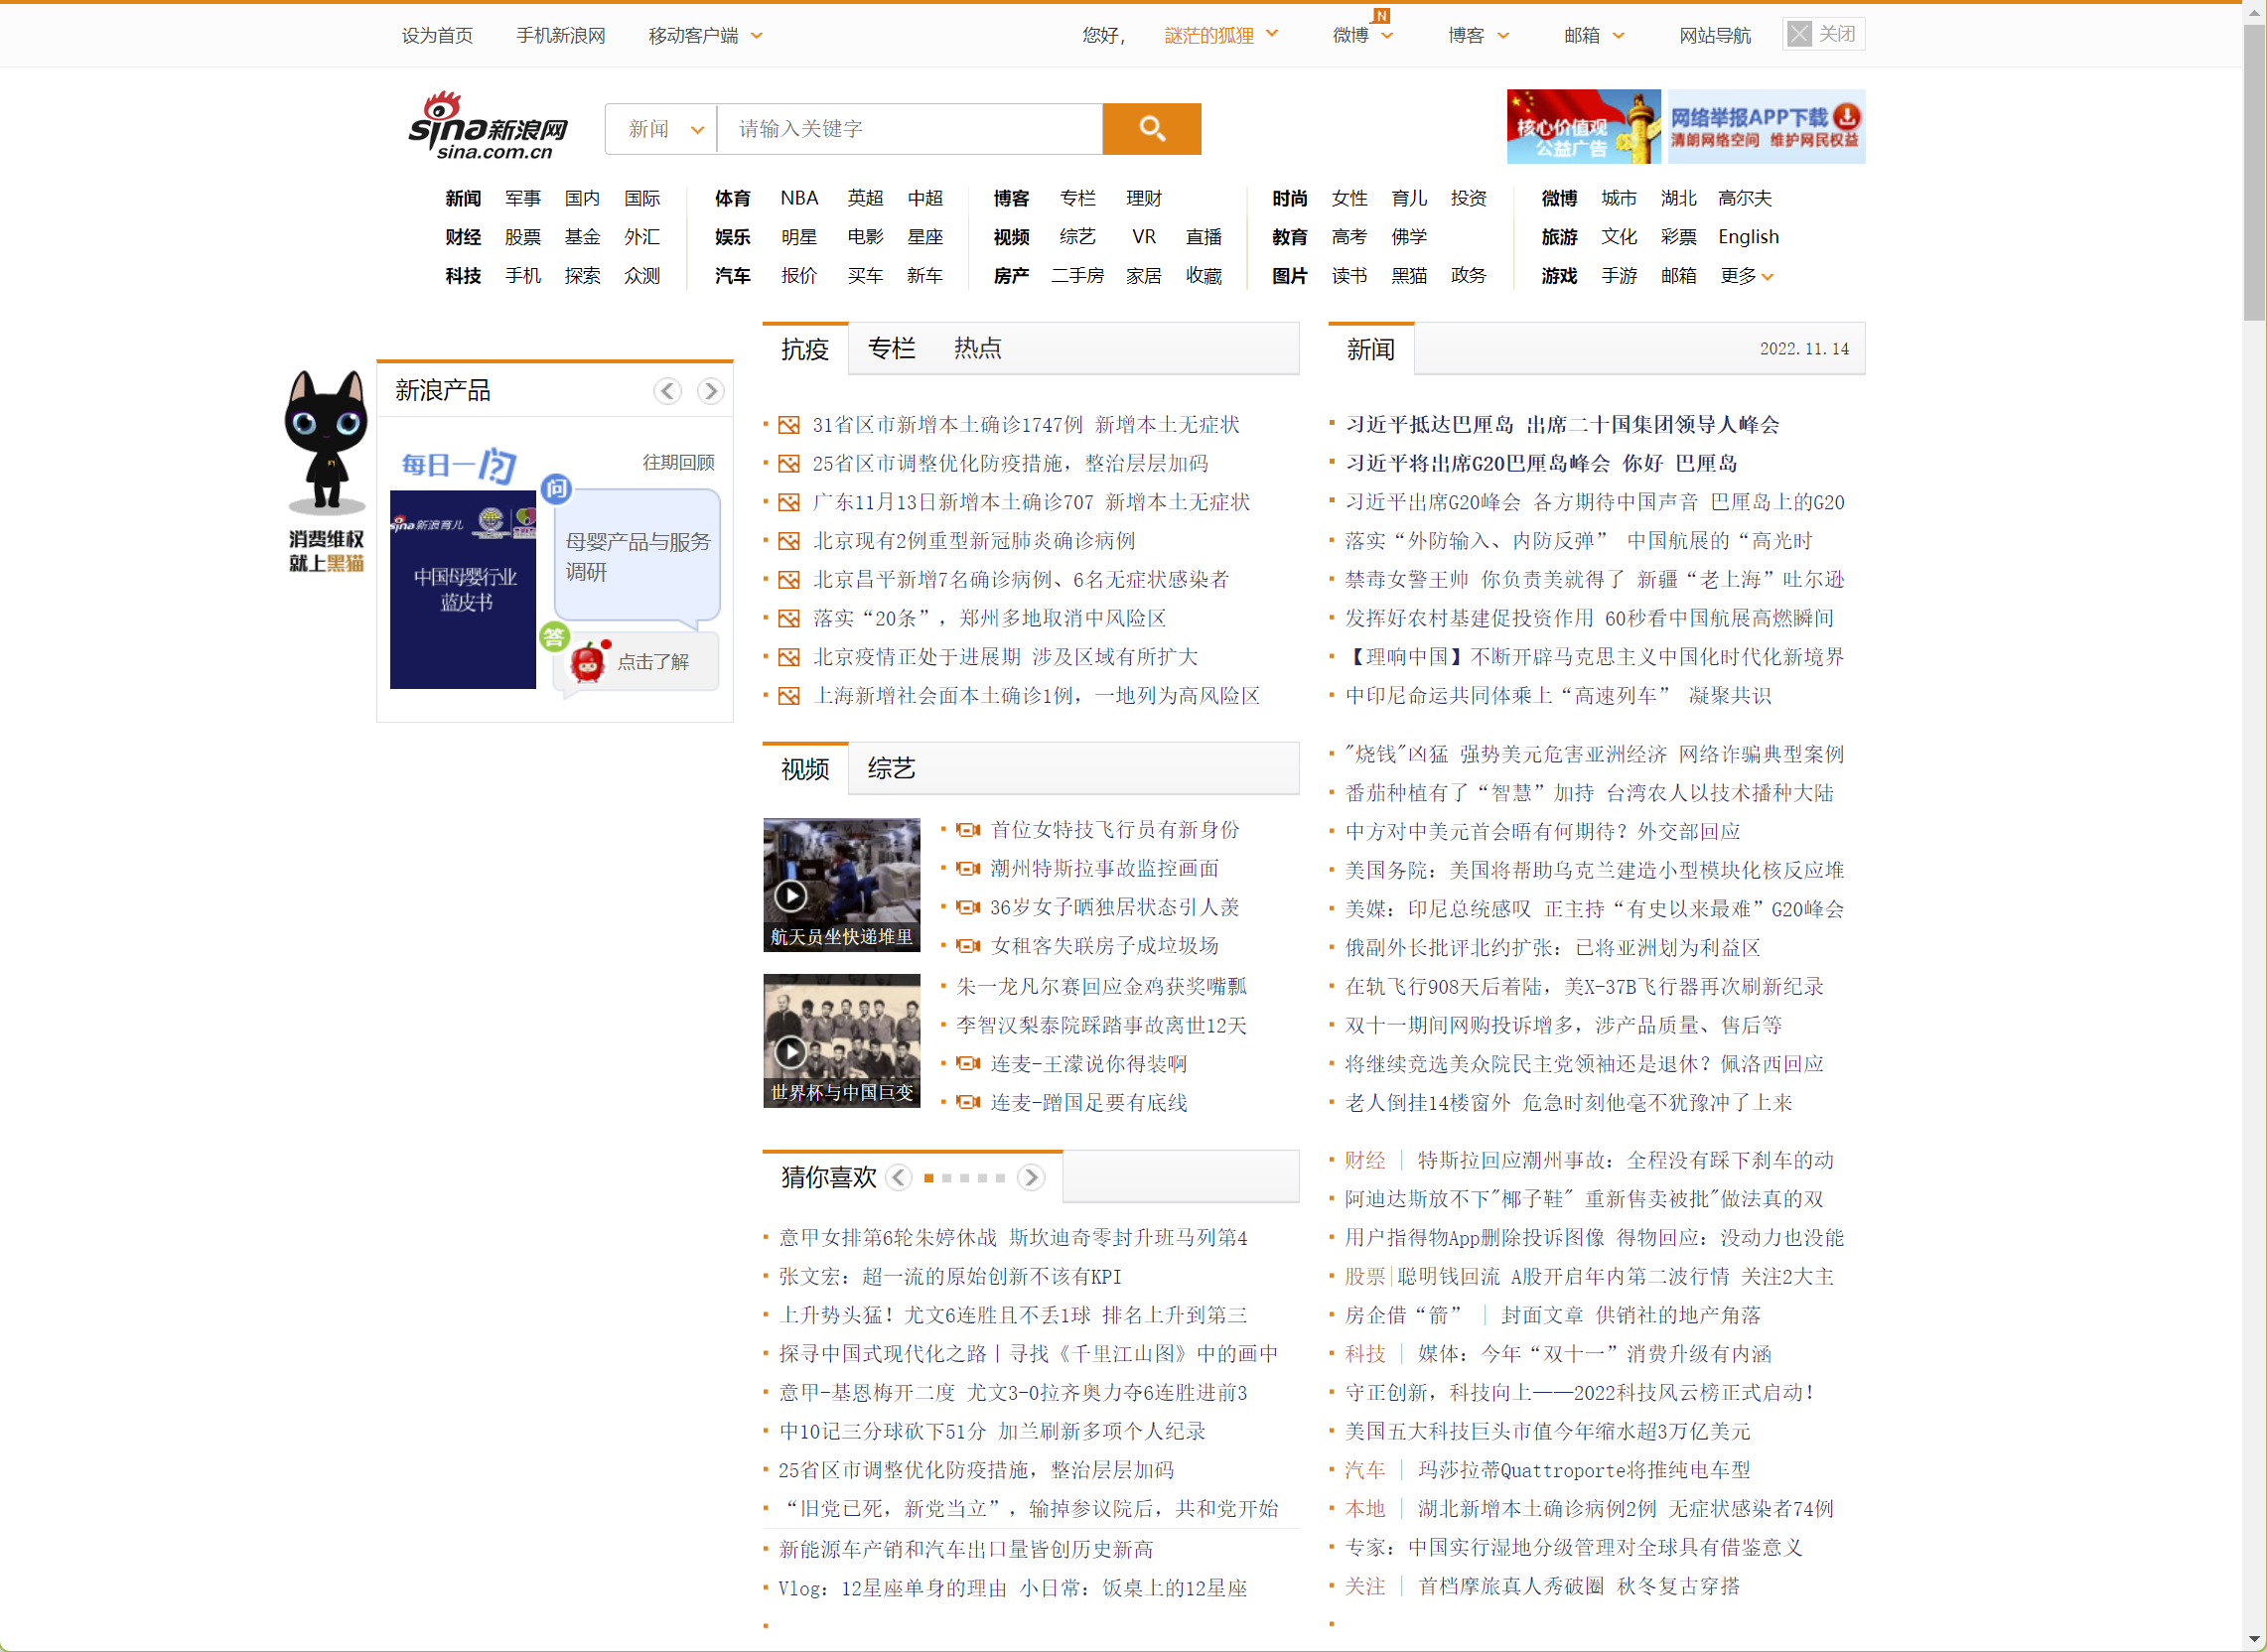Click next arrow in 猜你喜欢 section
Image resolution: width=2267 pixels, height=1652 pixels.
1030,1178
